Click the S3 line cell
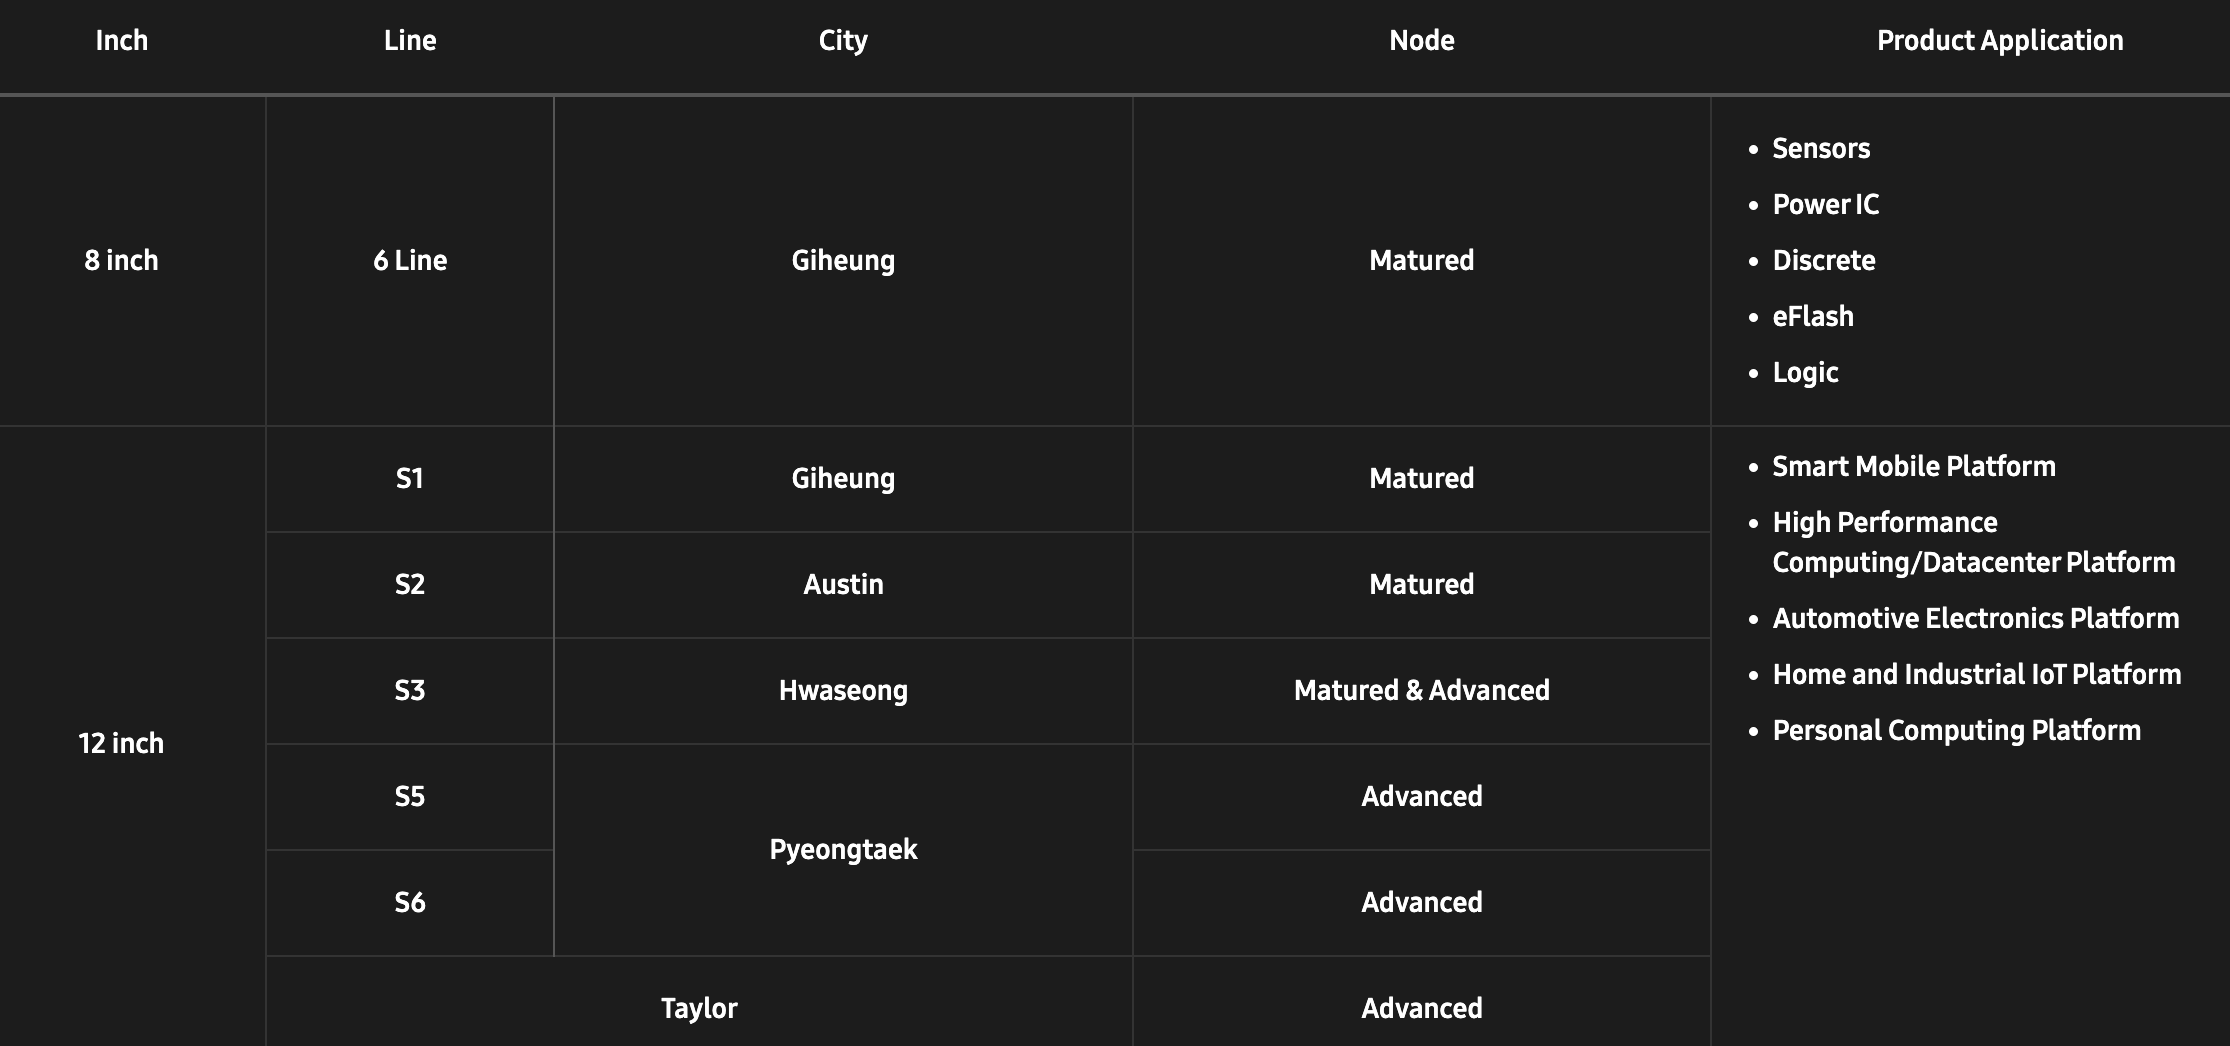The width and height of the screenshot is (2230, 1046). coord(410,691)
